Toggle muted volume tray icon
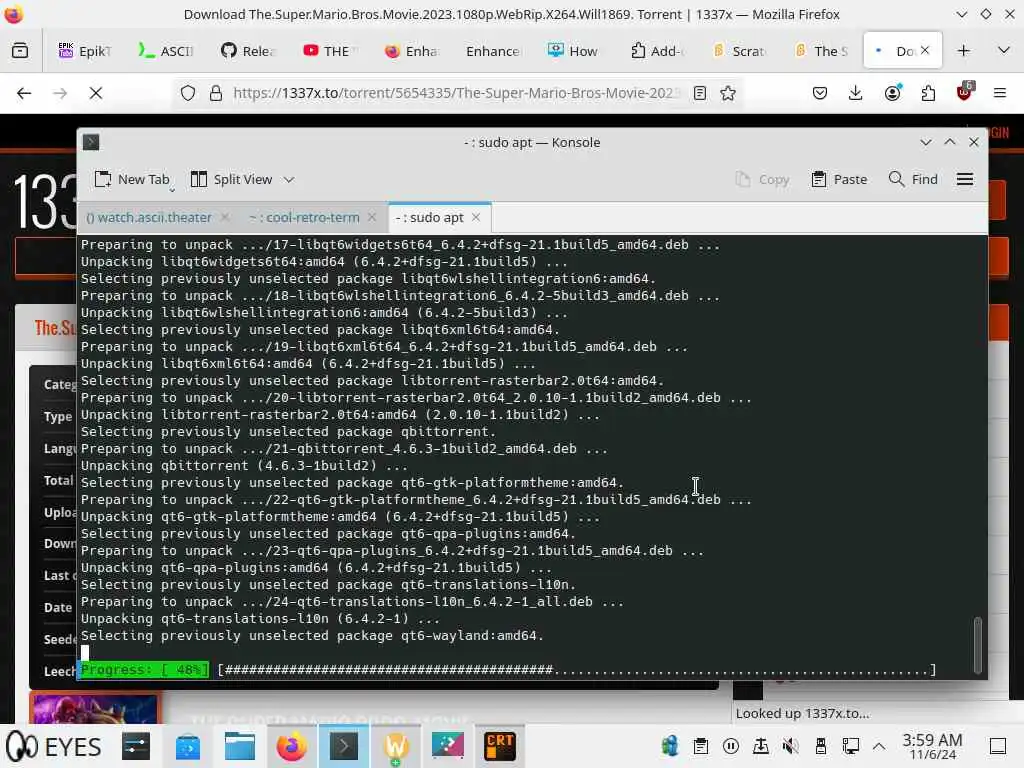1024x768 pixels. 790,746
